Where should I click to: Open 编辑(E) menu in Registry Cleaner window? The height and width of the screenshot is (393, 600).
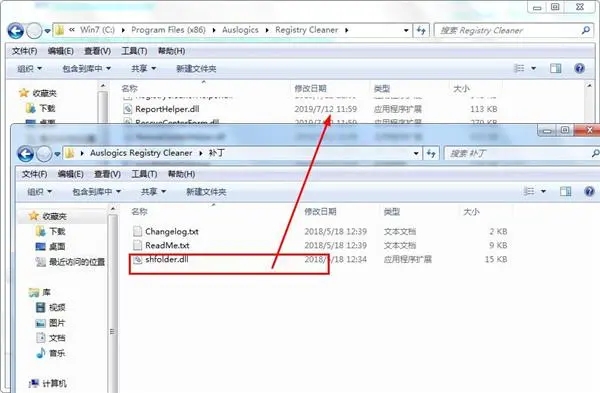(60, 51)
